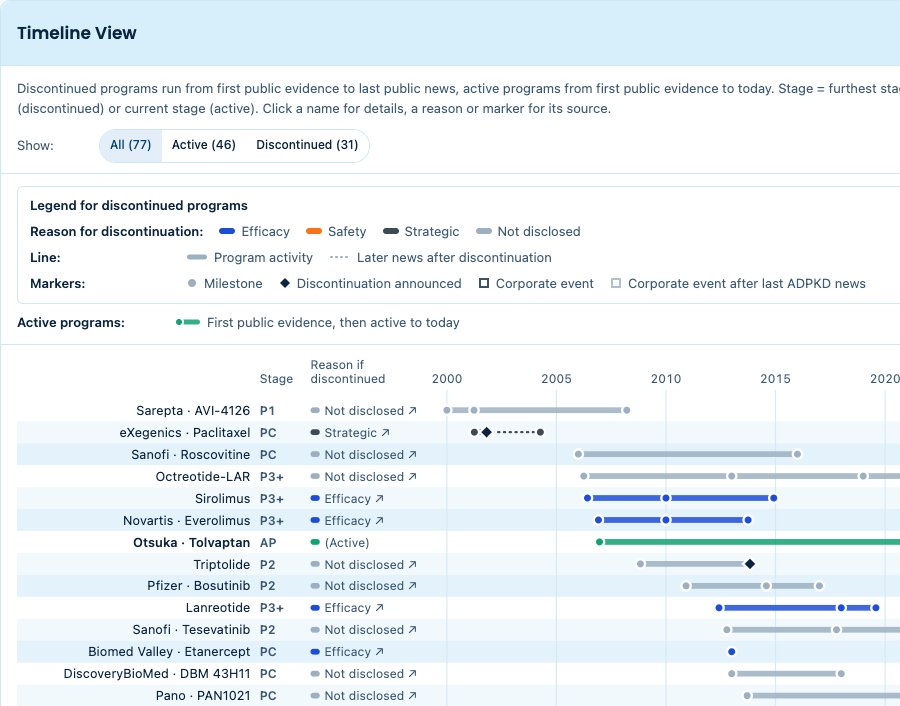Click the Timeline View heading

pos(77,33)
